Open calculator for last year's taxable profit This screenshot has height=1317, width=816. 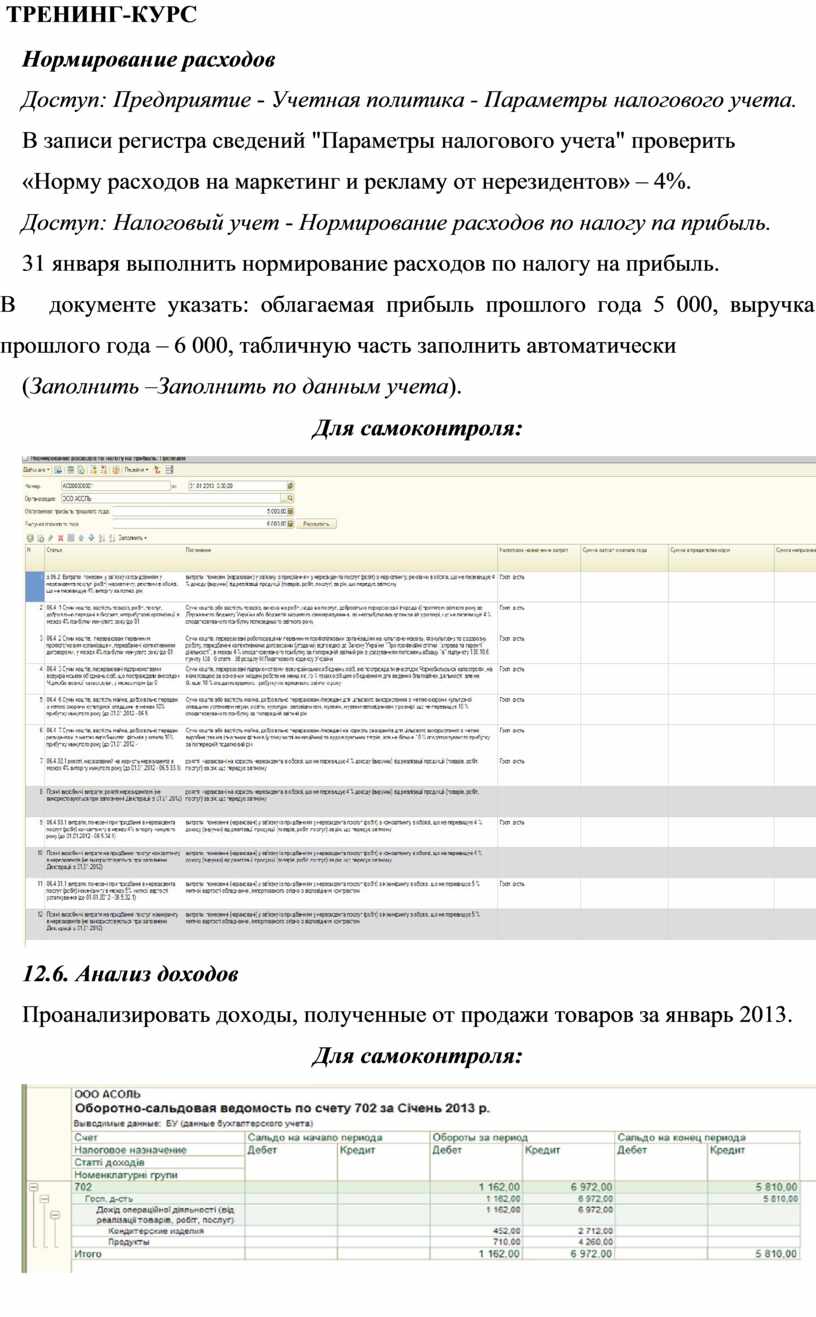(290, 510)
